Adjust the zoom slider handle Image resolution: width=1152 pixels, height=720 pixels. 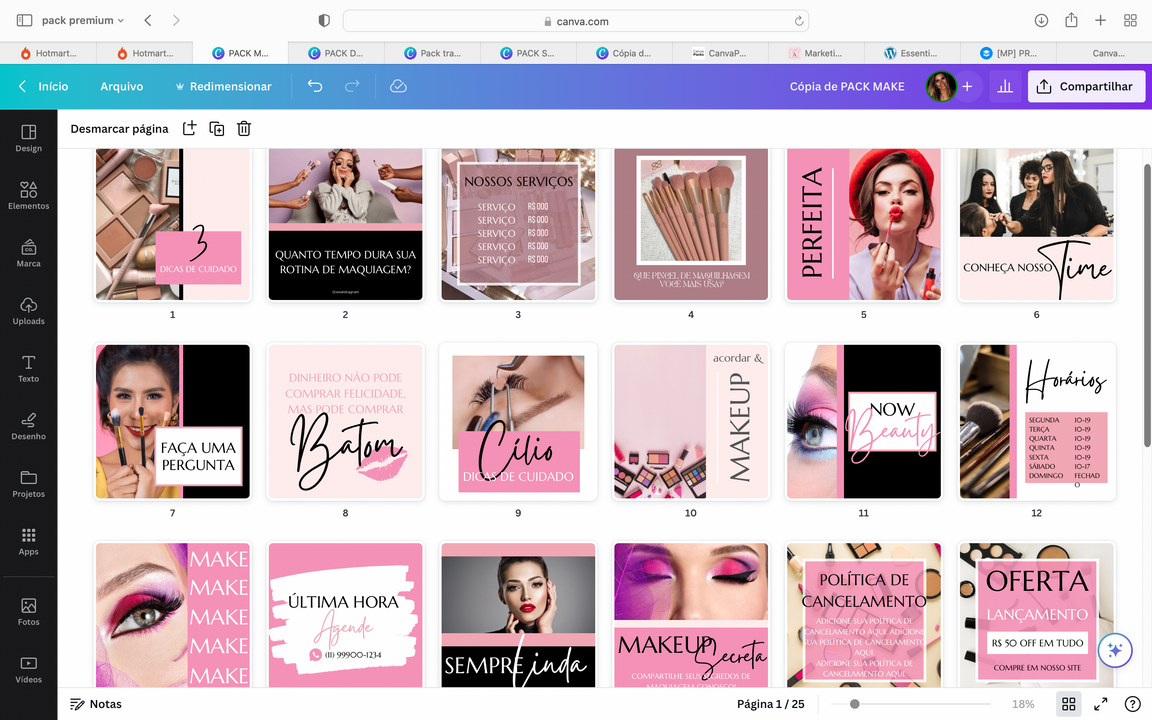pyautogui.click(x=854, y=704)
